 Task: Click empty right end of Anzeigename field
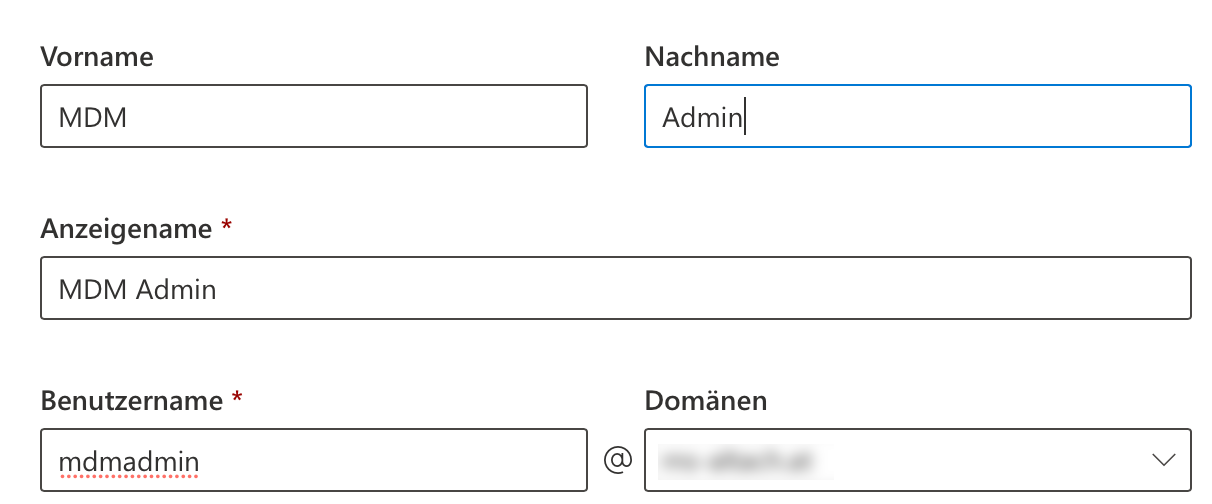point(1100,289)
